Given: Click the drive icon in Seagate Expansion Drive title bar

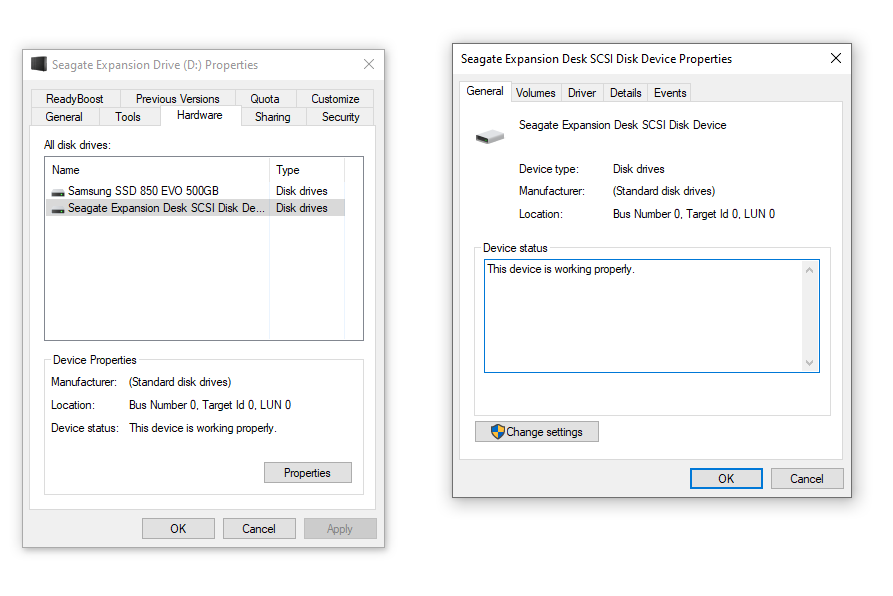Looking at the screenshot, I should [x=39, y=64].
